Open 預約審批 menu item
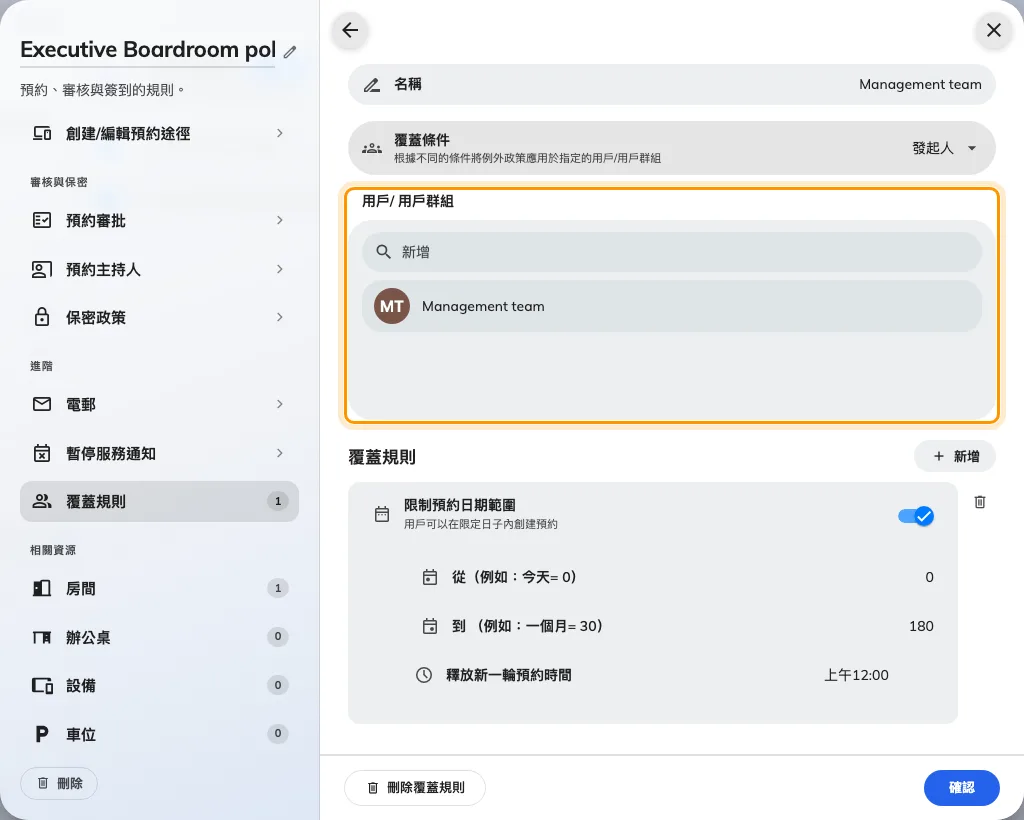 [159, 221]
